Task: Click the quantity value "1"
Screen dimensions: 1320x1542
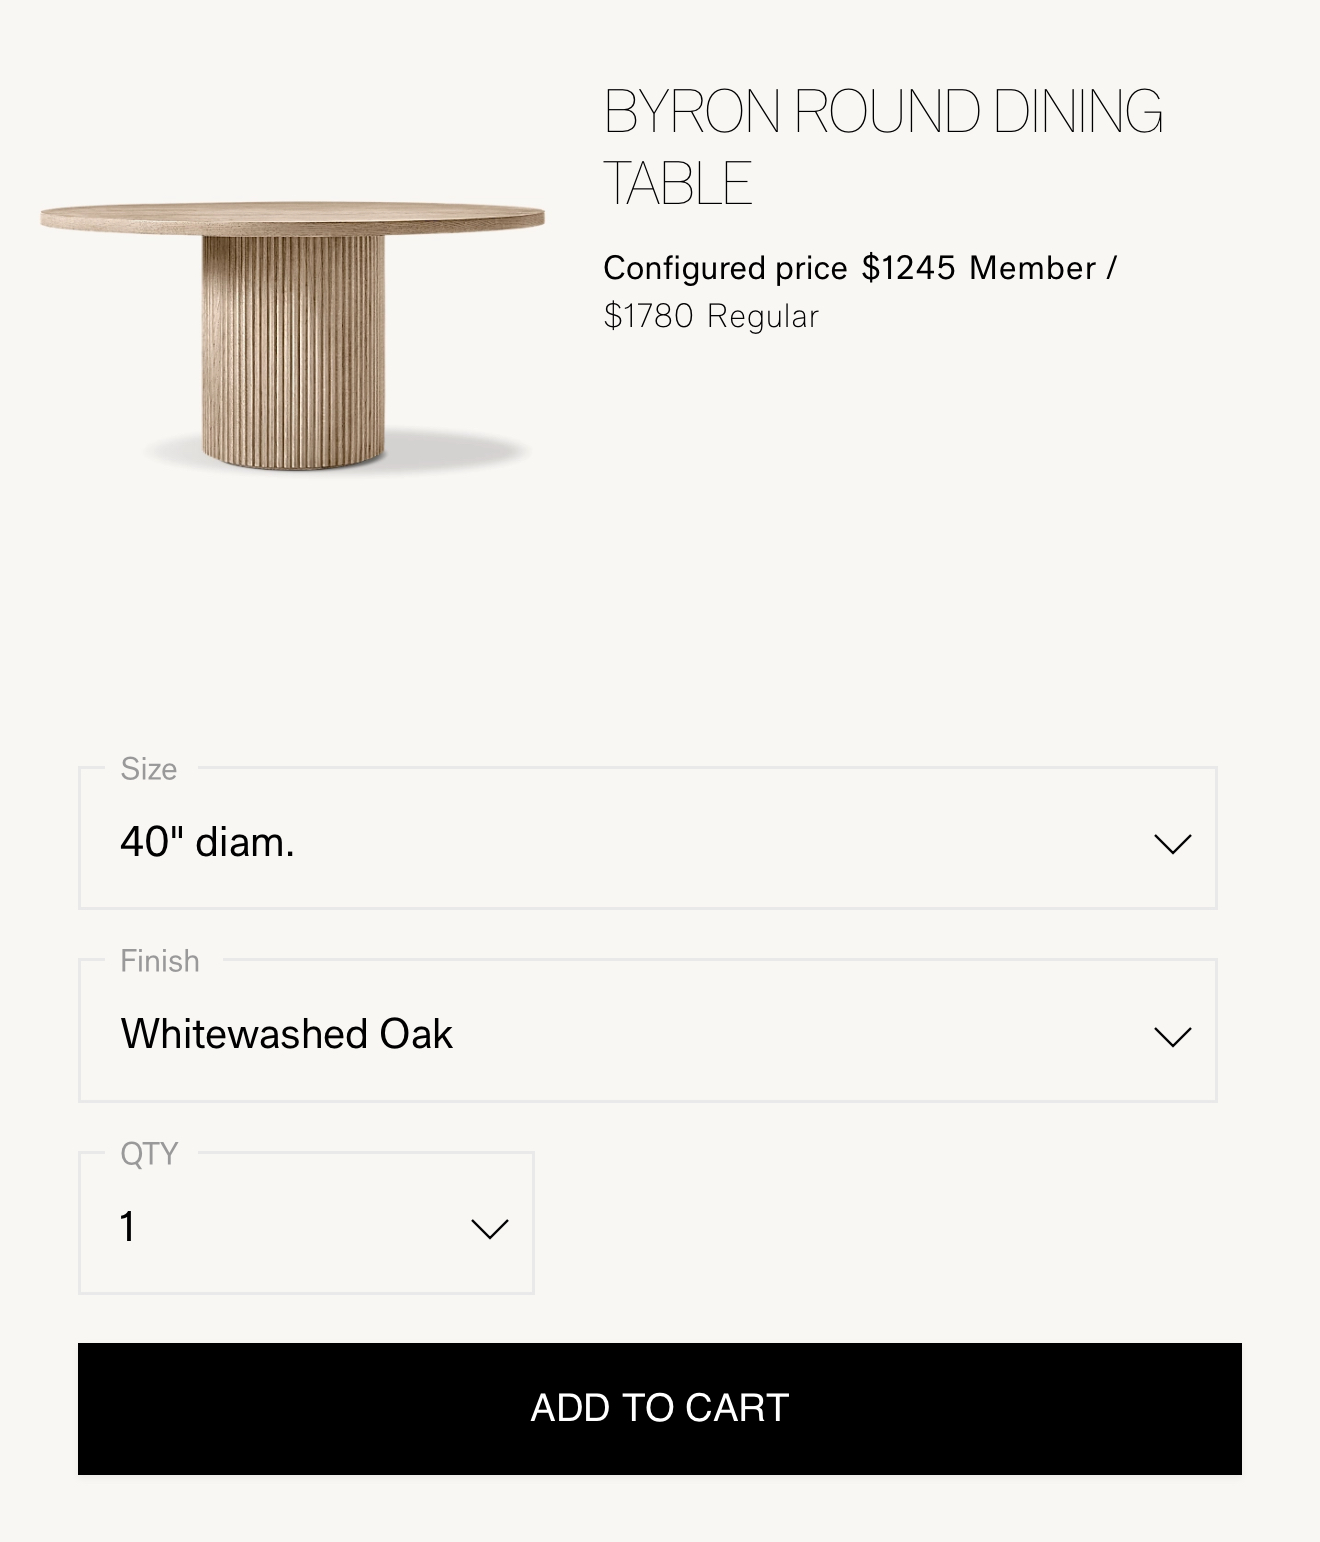Action: 128,1227
